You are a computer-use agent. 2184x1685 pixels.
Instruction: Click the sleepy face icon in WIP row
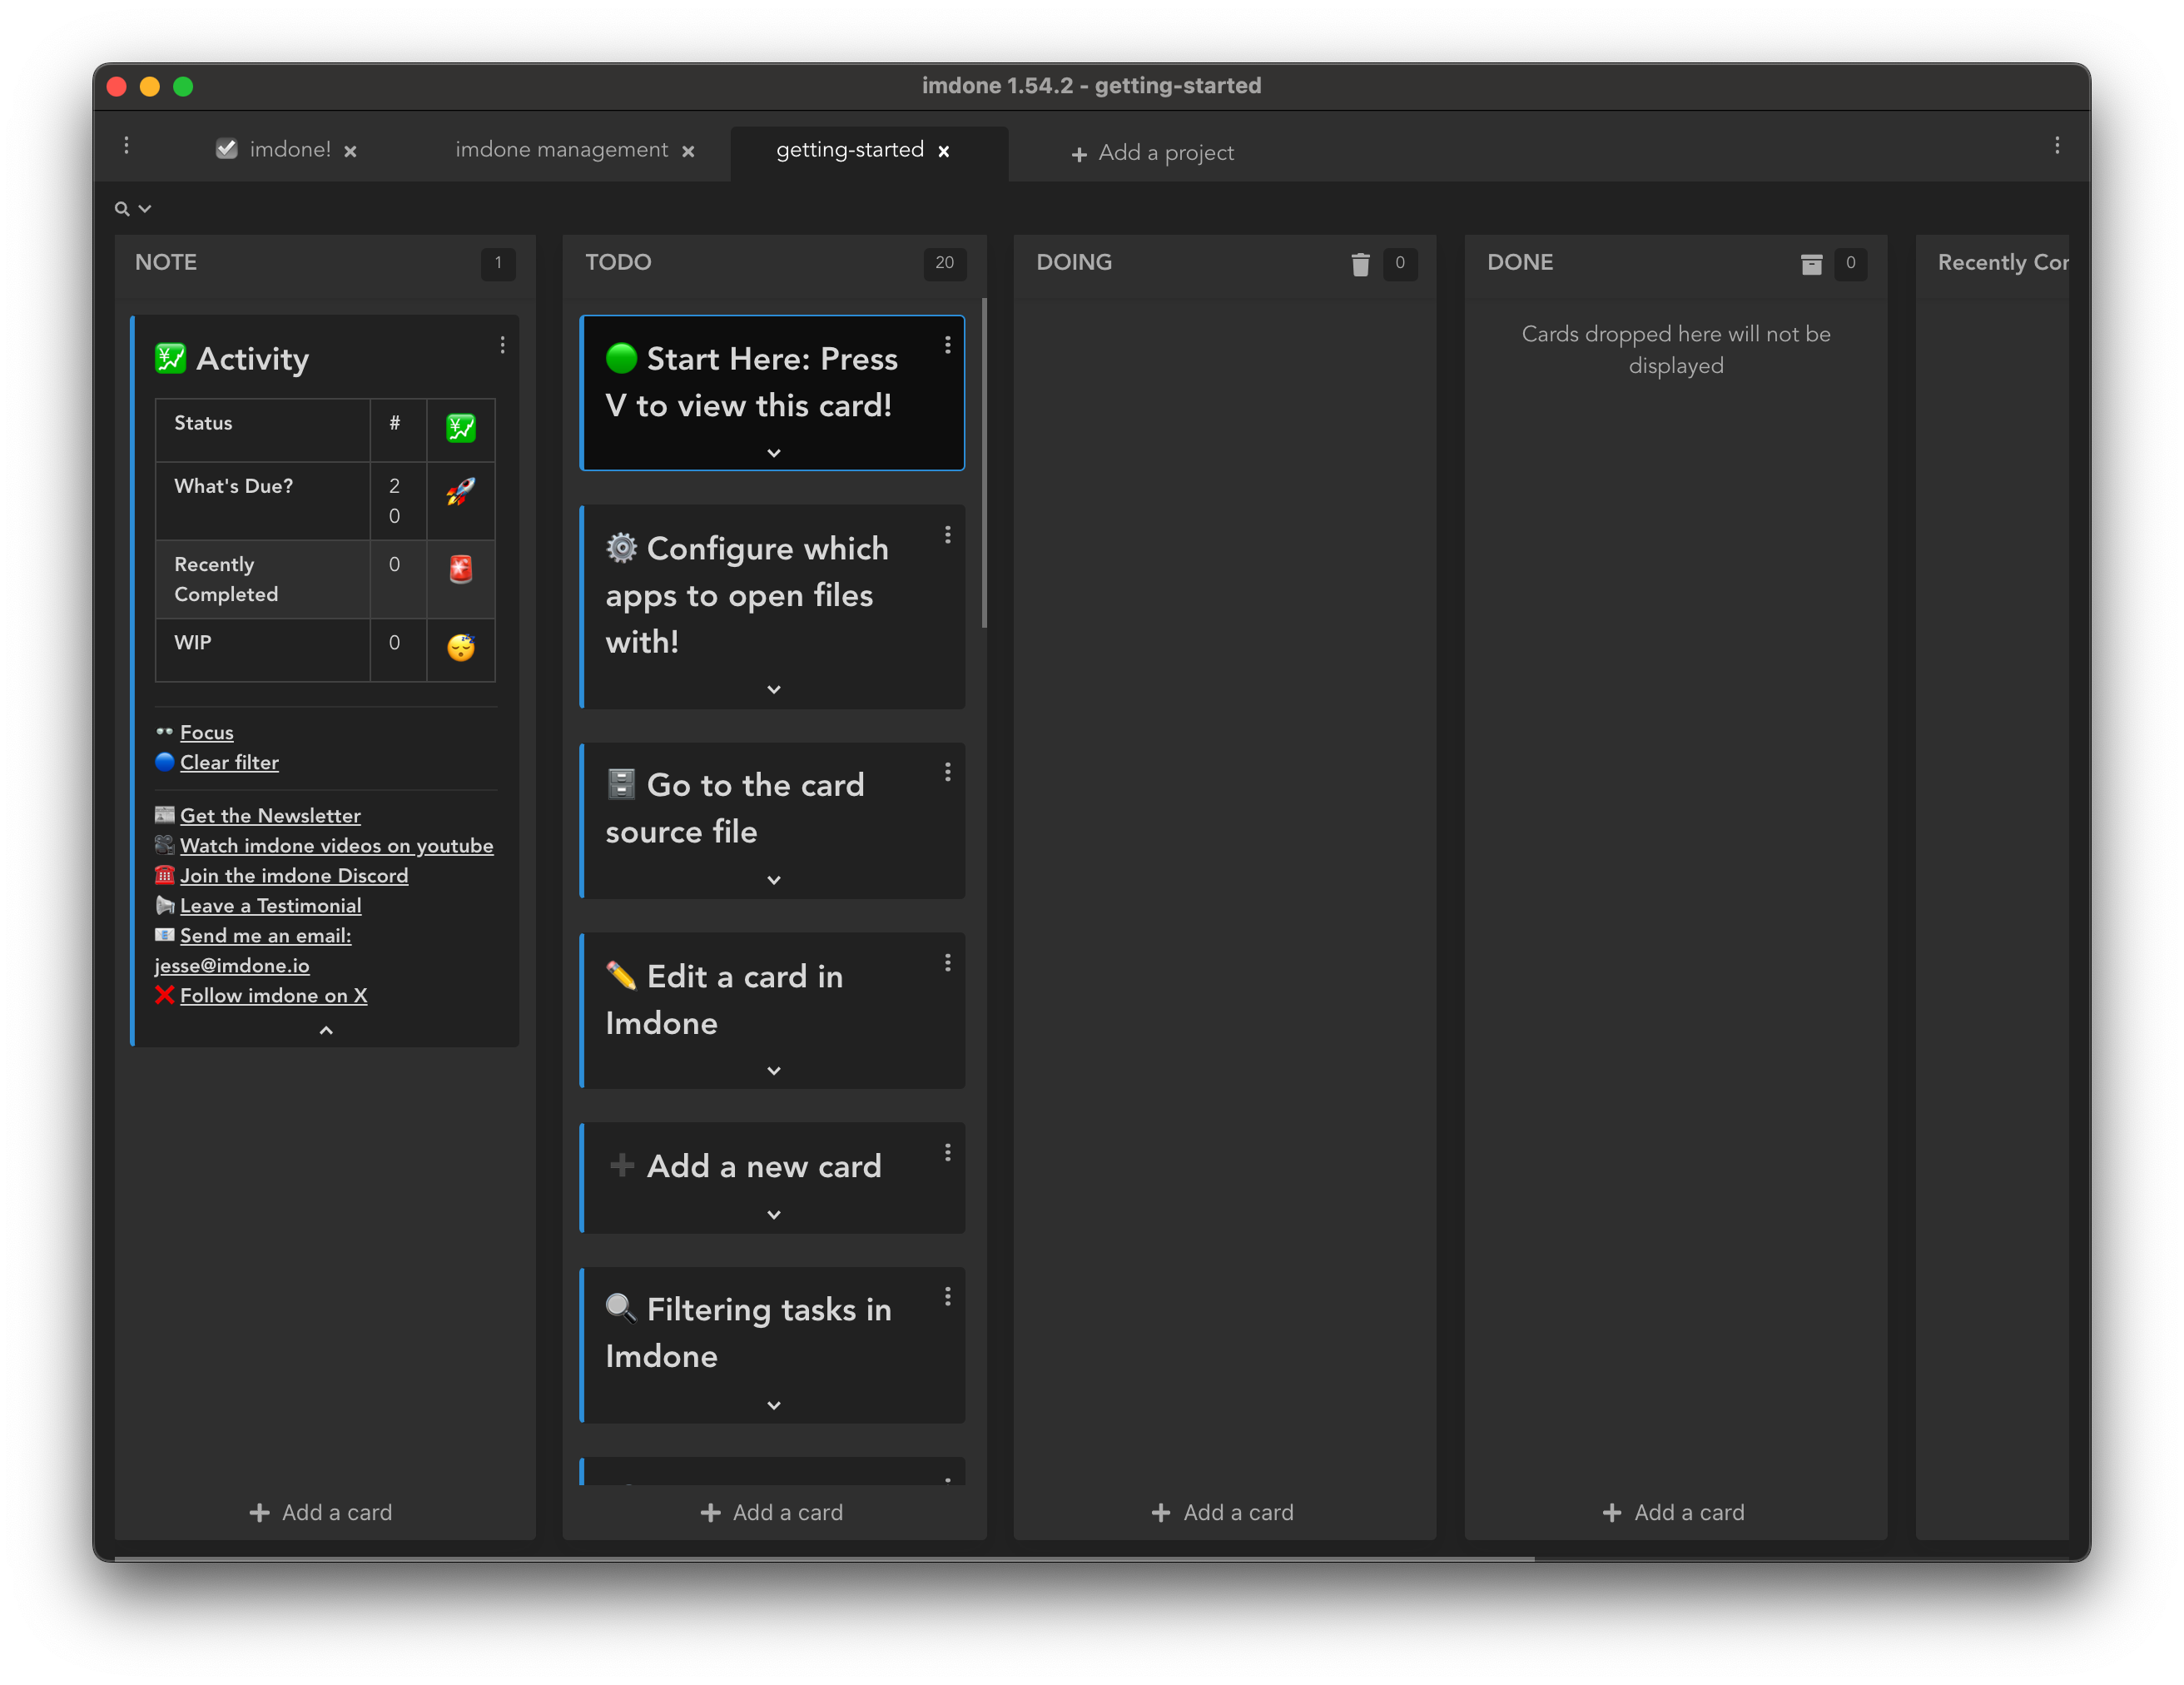[x=460, y=649]
